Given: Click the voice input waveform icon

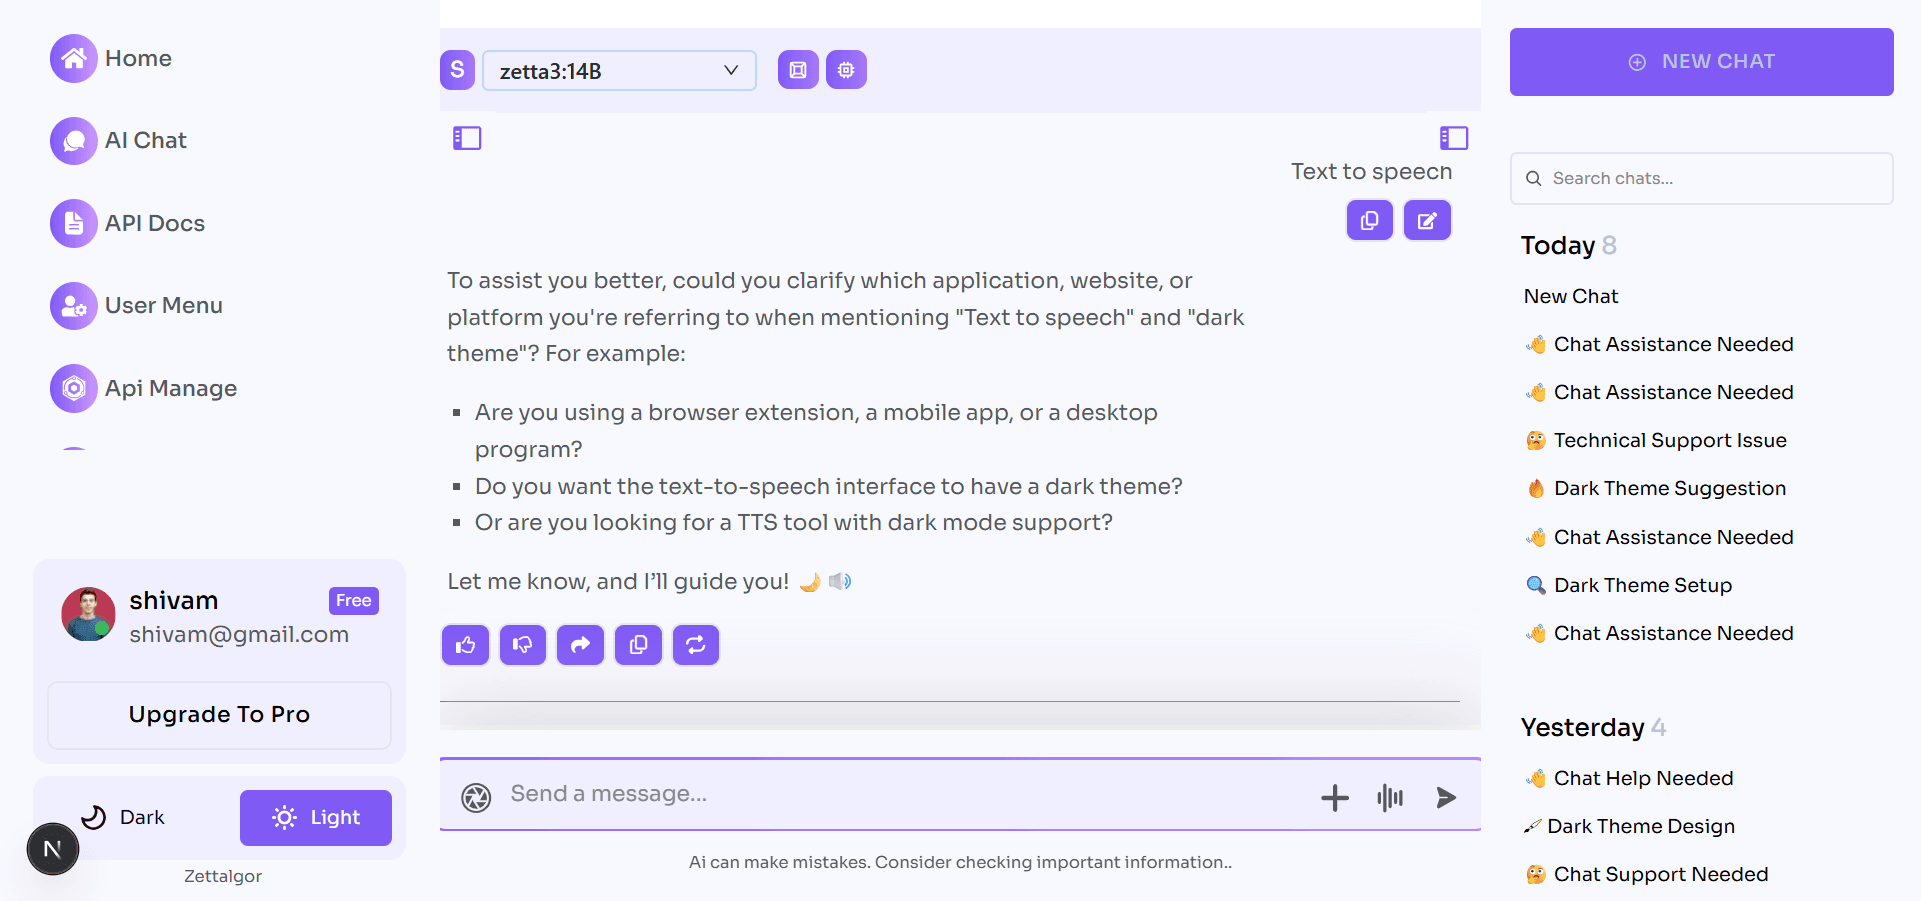Looking at the screenshot, I should (1390, 797).
